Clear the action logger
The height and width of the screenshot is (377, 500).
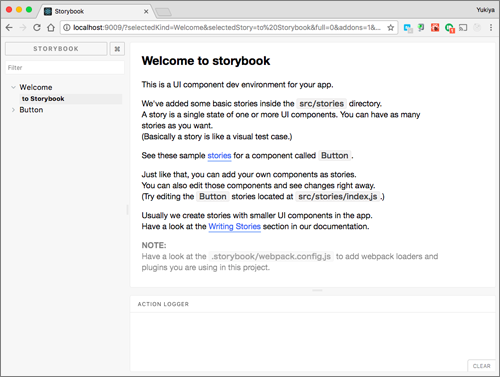pos(481,366)
